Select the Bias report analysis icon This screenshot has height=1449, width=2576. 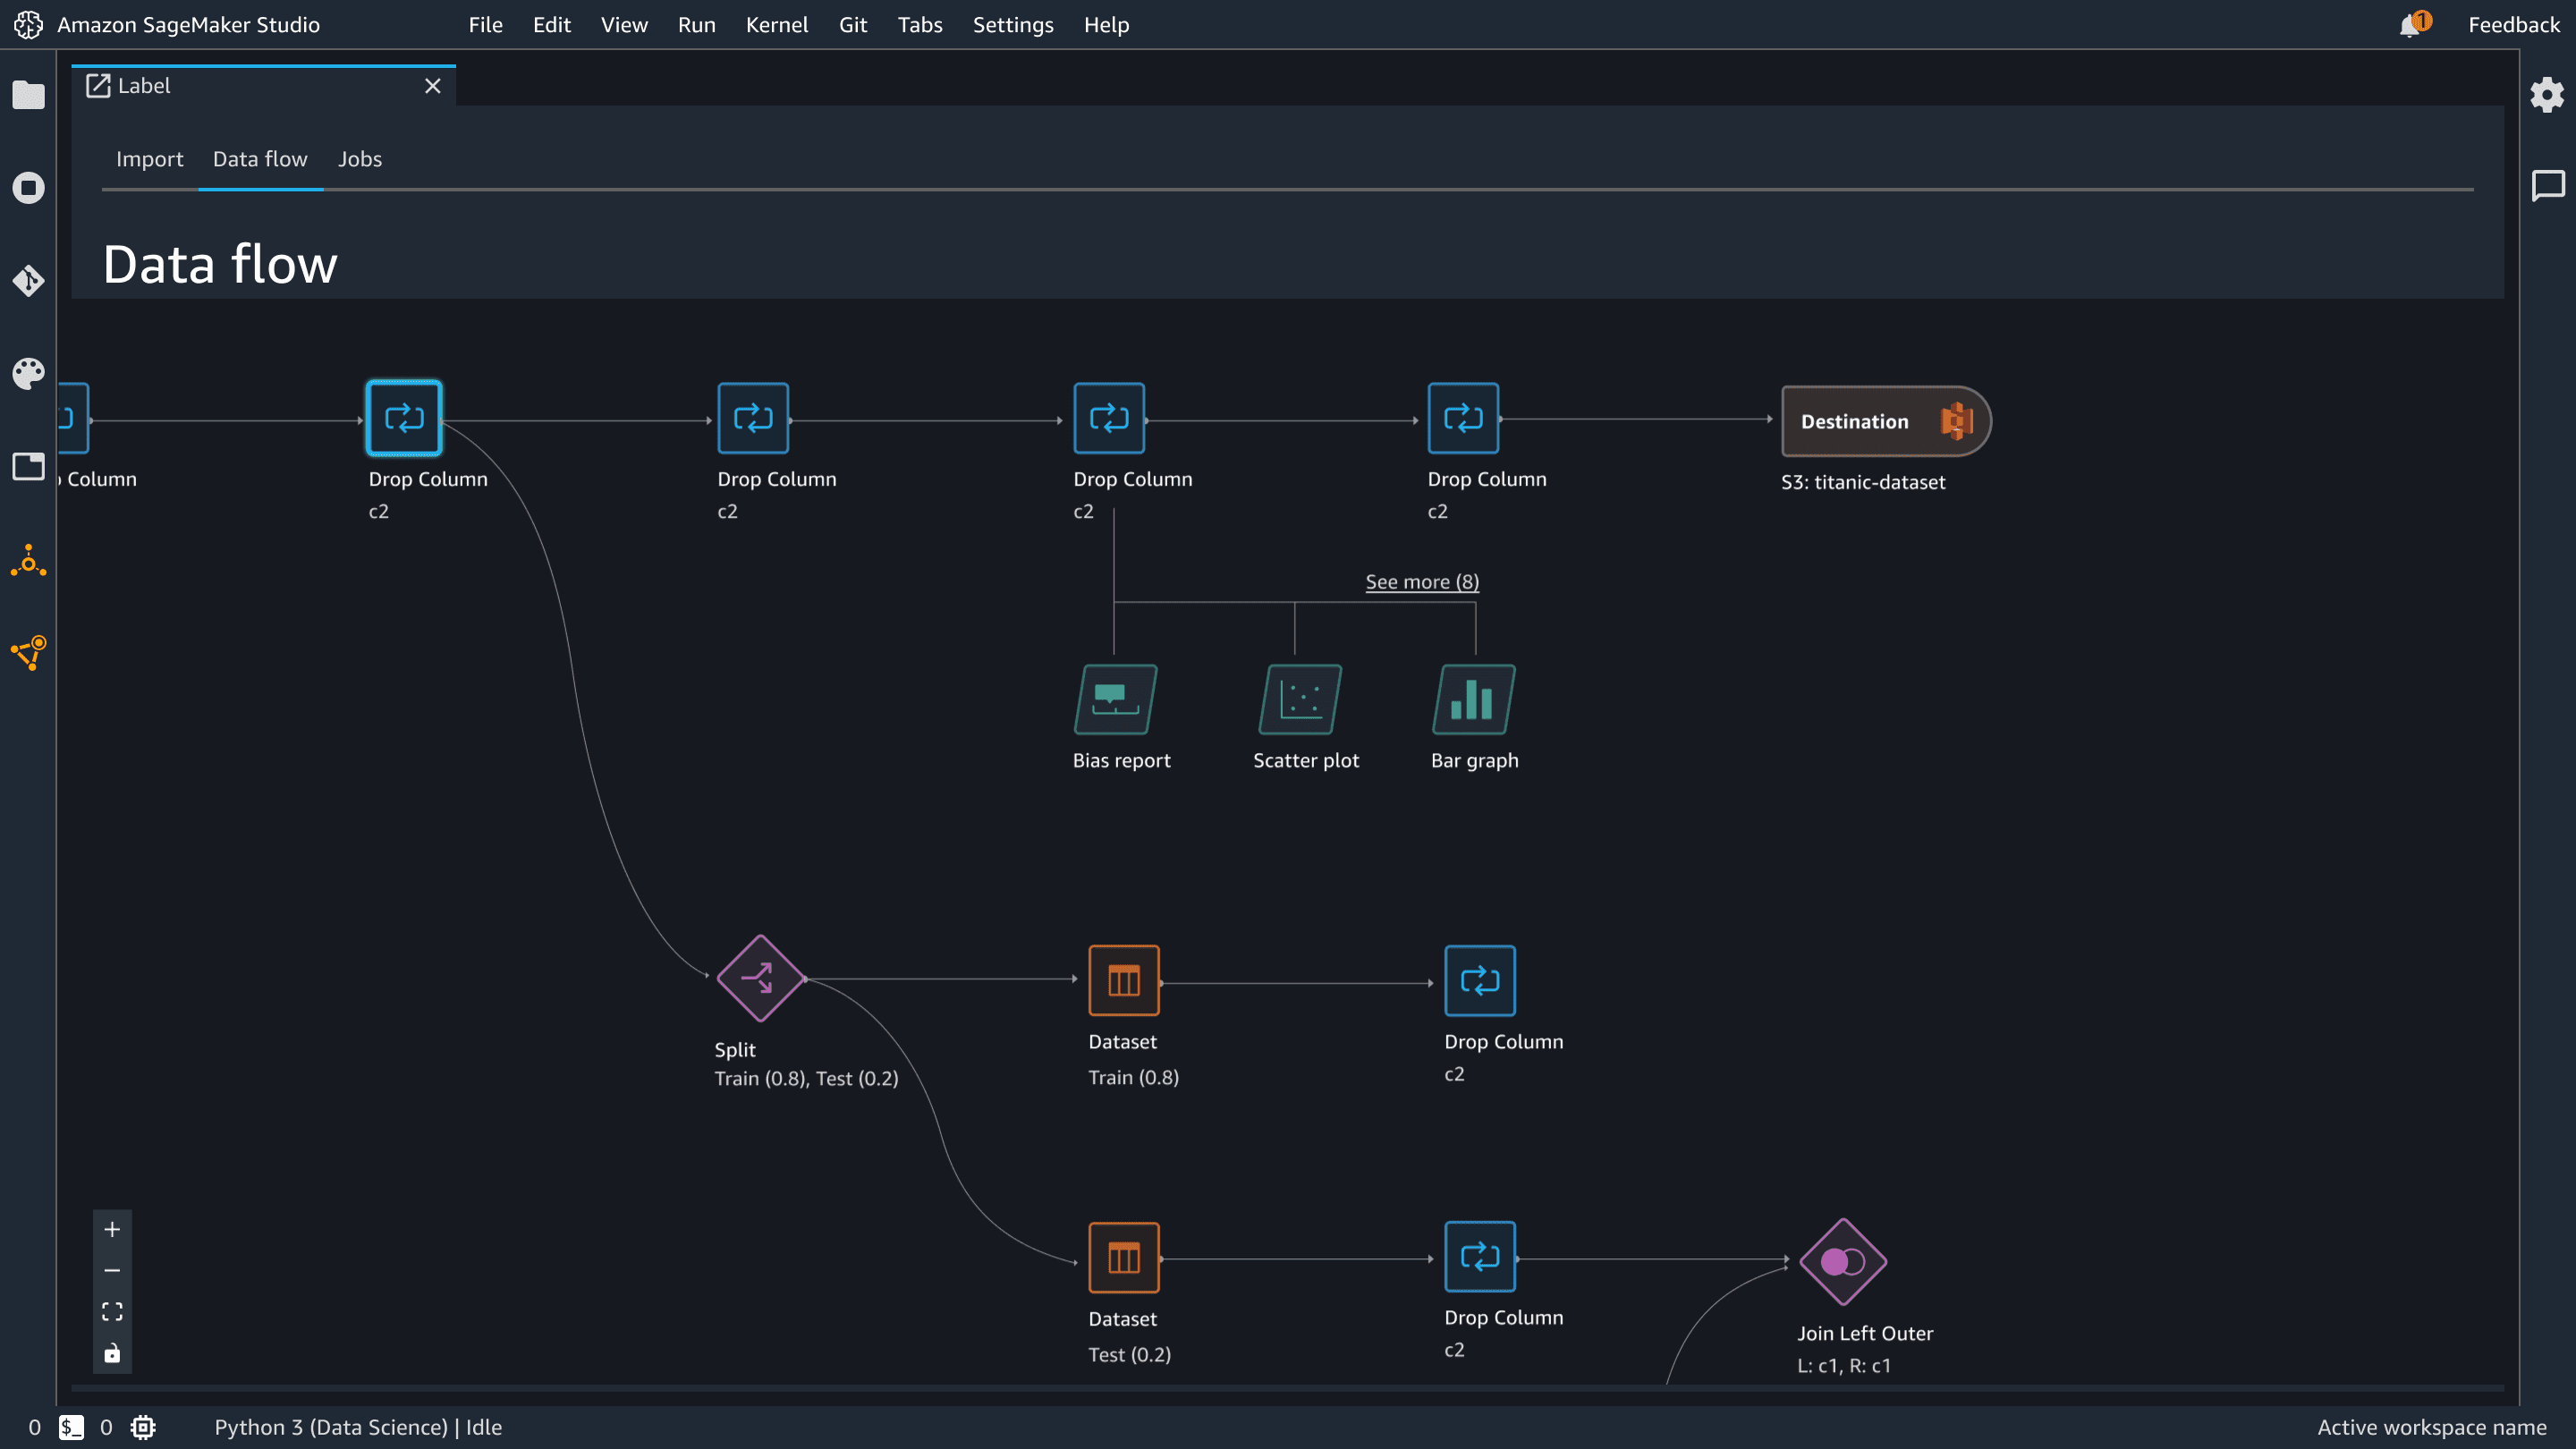pos(1115,699)
